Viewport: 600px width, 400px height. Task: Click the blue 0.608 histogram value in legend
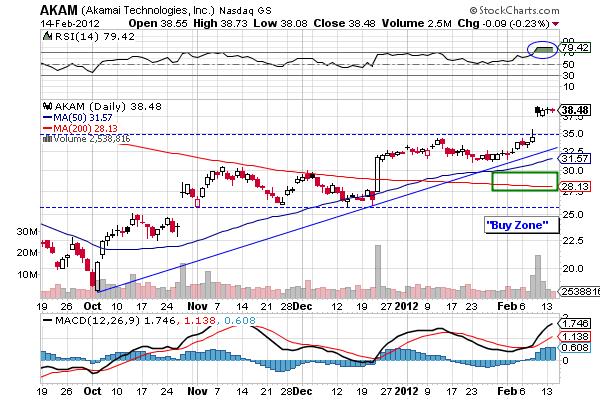pyautogui.click(x=240, y=320)
